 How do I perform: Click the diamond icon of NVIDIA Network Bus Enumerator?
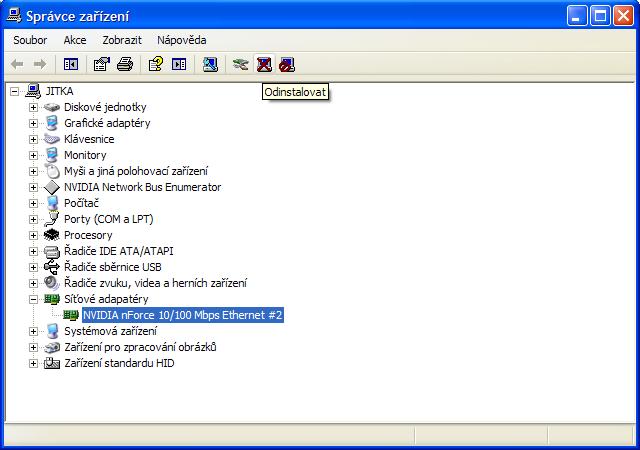(52, 187)
